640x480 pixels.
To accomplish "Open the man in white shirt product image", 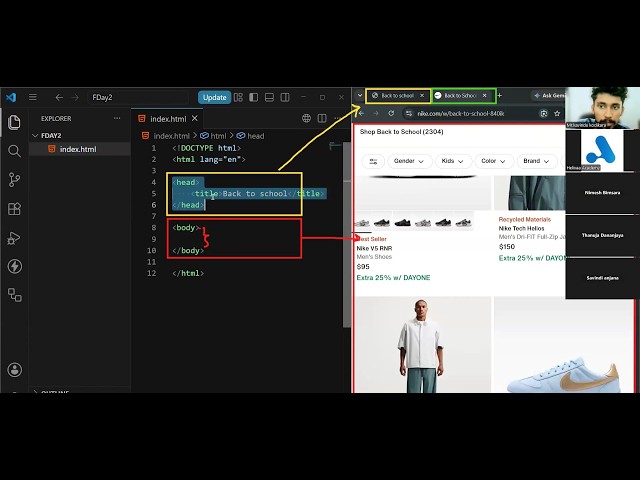I will (x=423, y=344).
